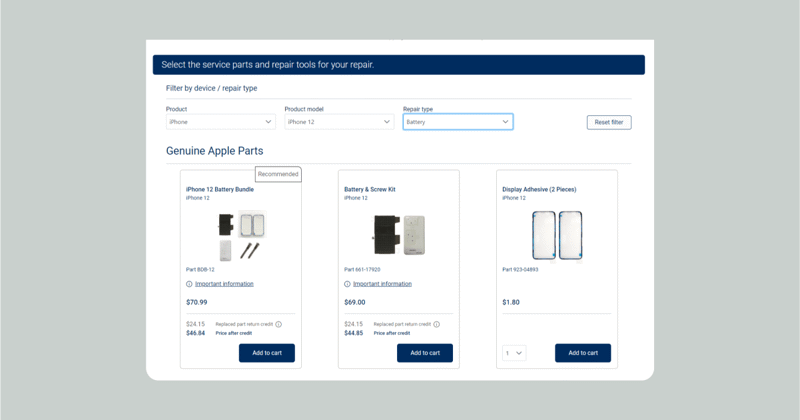The image size is (800, 420).
Task: Click the iPhone 12 Battery Bundle product image
Action: pos(241,236)
